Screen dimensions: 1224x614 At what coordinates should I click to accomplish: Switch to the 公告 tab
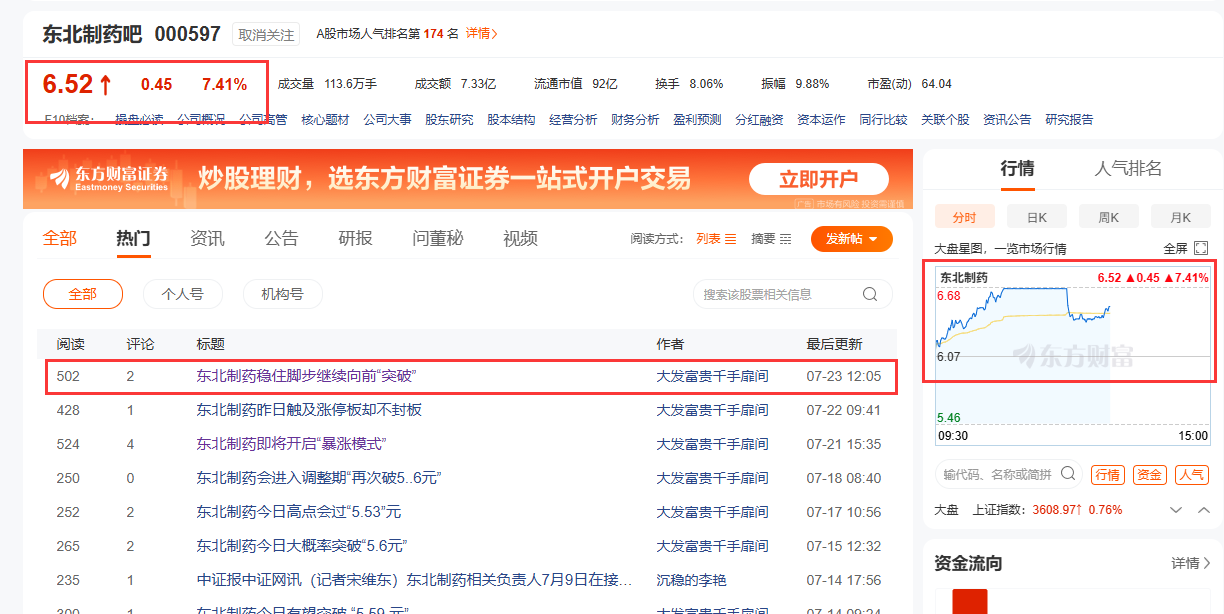tap(281, 238)
